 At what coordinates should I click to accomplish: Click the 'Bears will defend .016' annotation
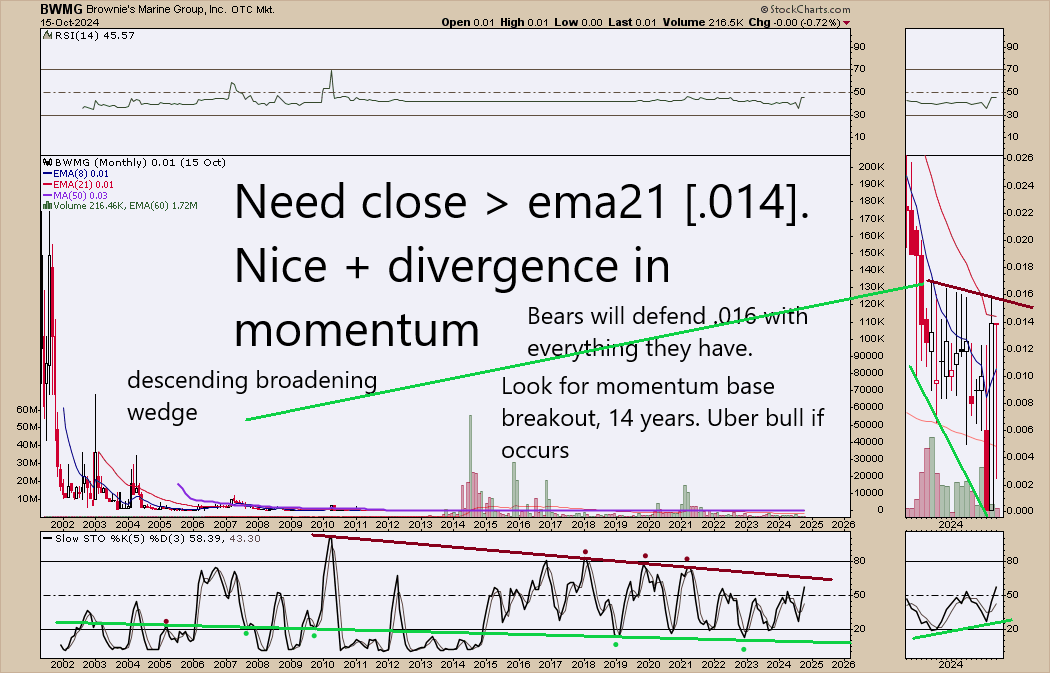click(x=668, y=332)
